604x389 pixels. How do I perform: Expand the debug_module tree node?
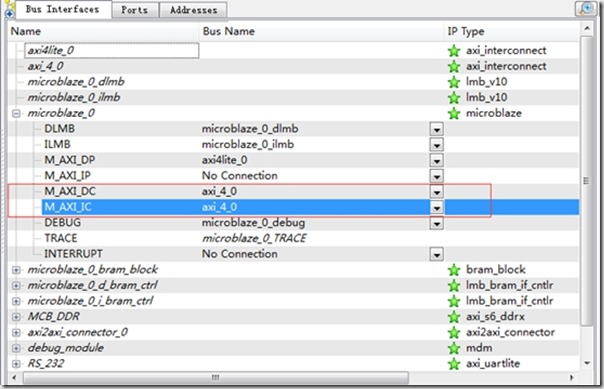[x=16, y=348]
